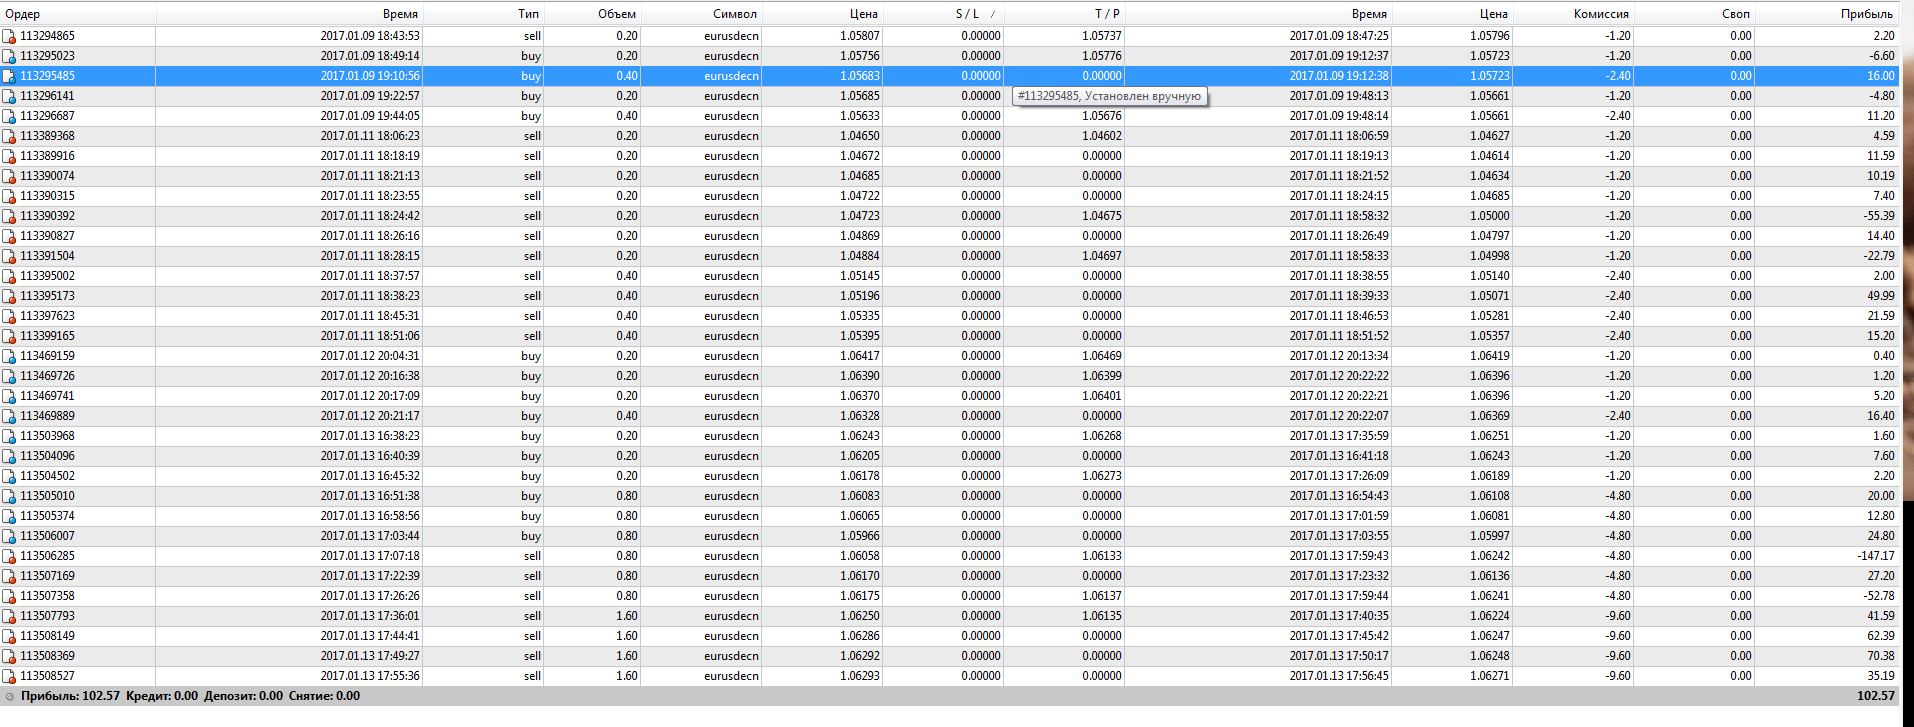Click the Снятие: 0.00 summary text
The height and width of the screenshot is (727, 1914).
pos(324,696)
